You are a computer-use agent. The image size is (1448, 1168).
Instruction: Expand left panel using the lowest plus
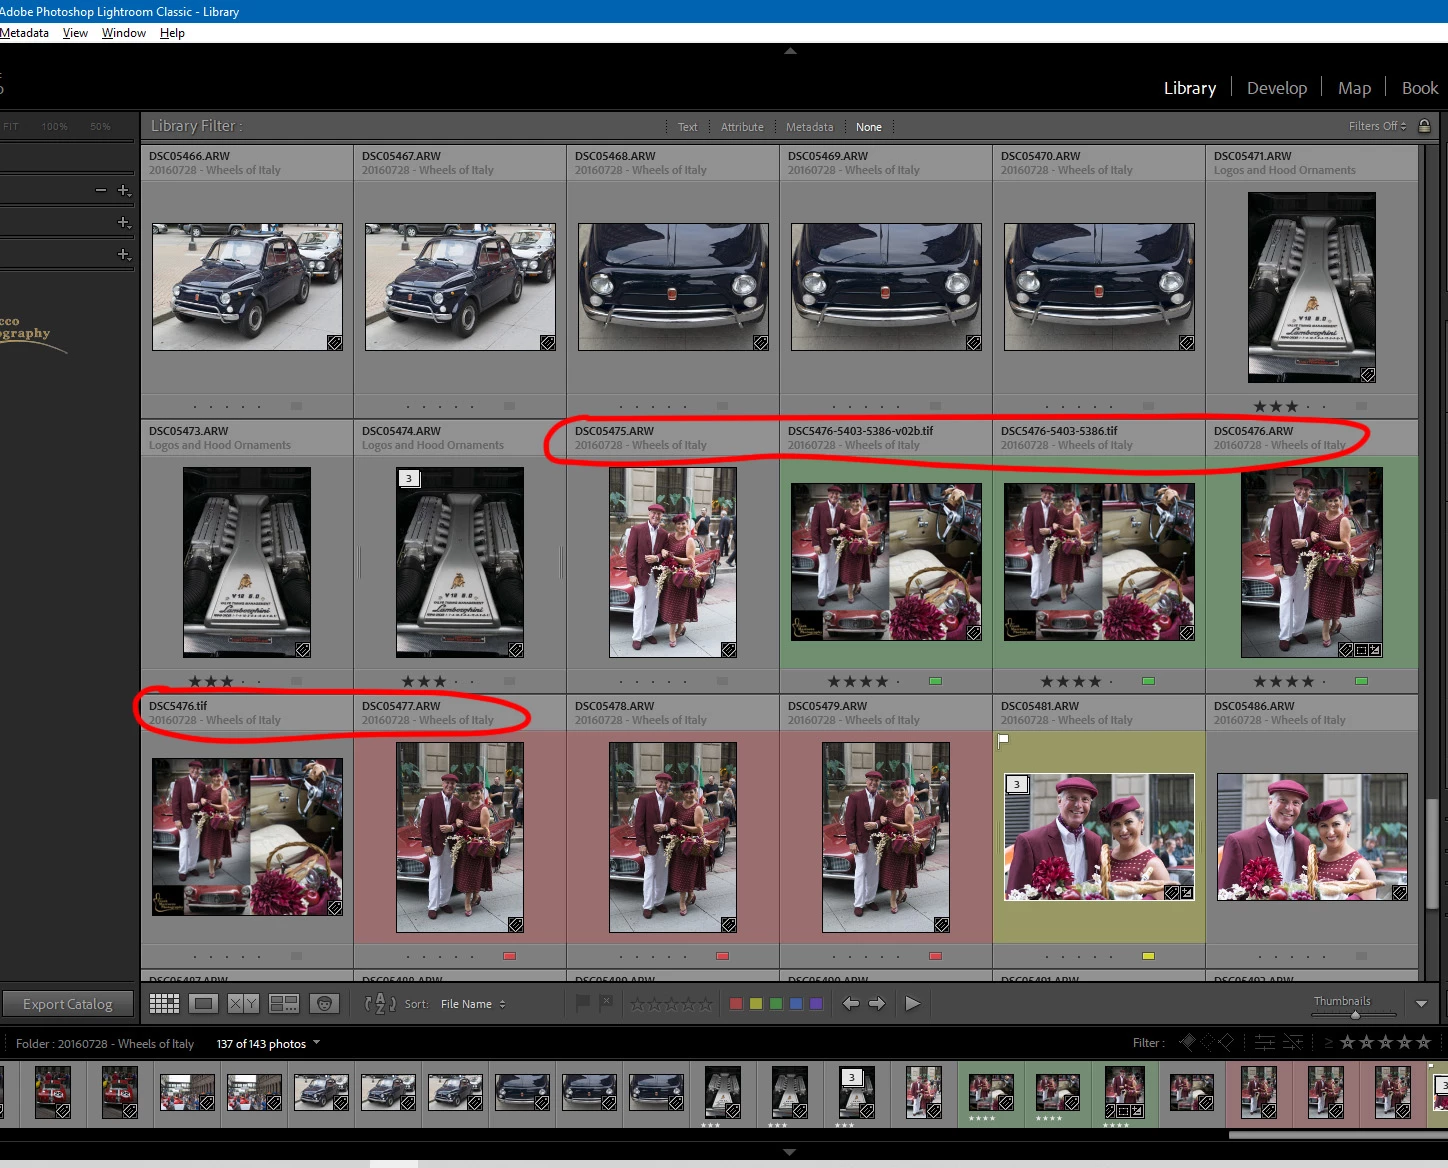(x=124, y=254)
